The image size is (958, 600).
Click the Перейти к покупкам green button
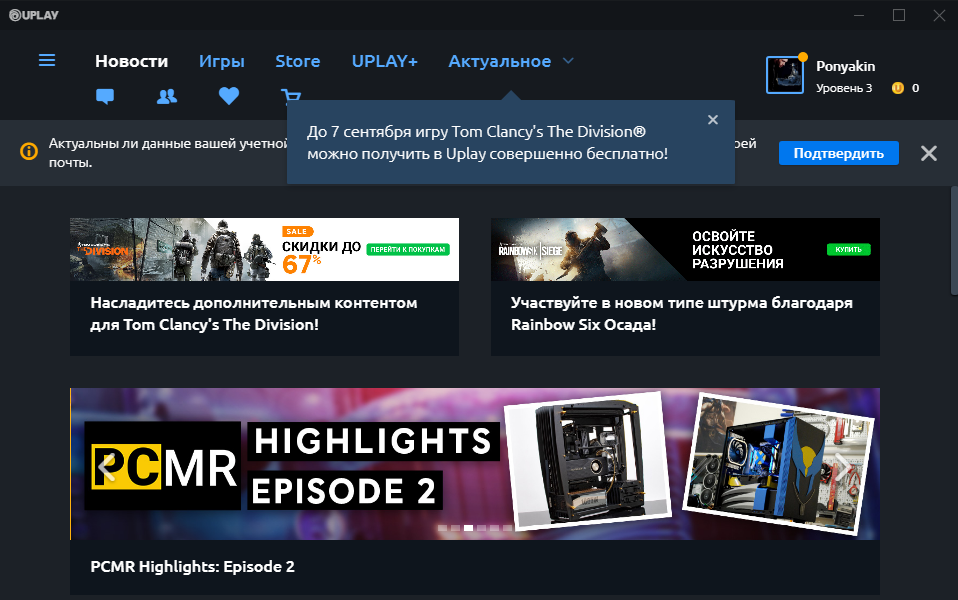click(408, 249)
